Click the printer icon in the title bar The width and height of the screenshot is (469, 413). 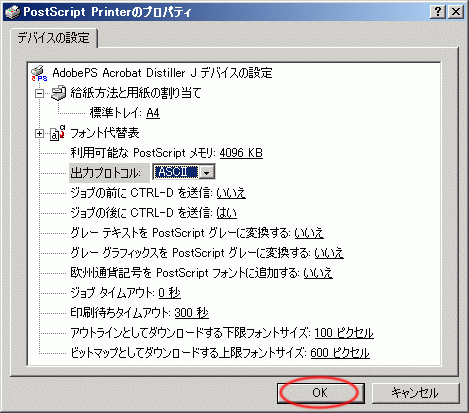(13, 12)
